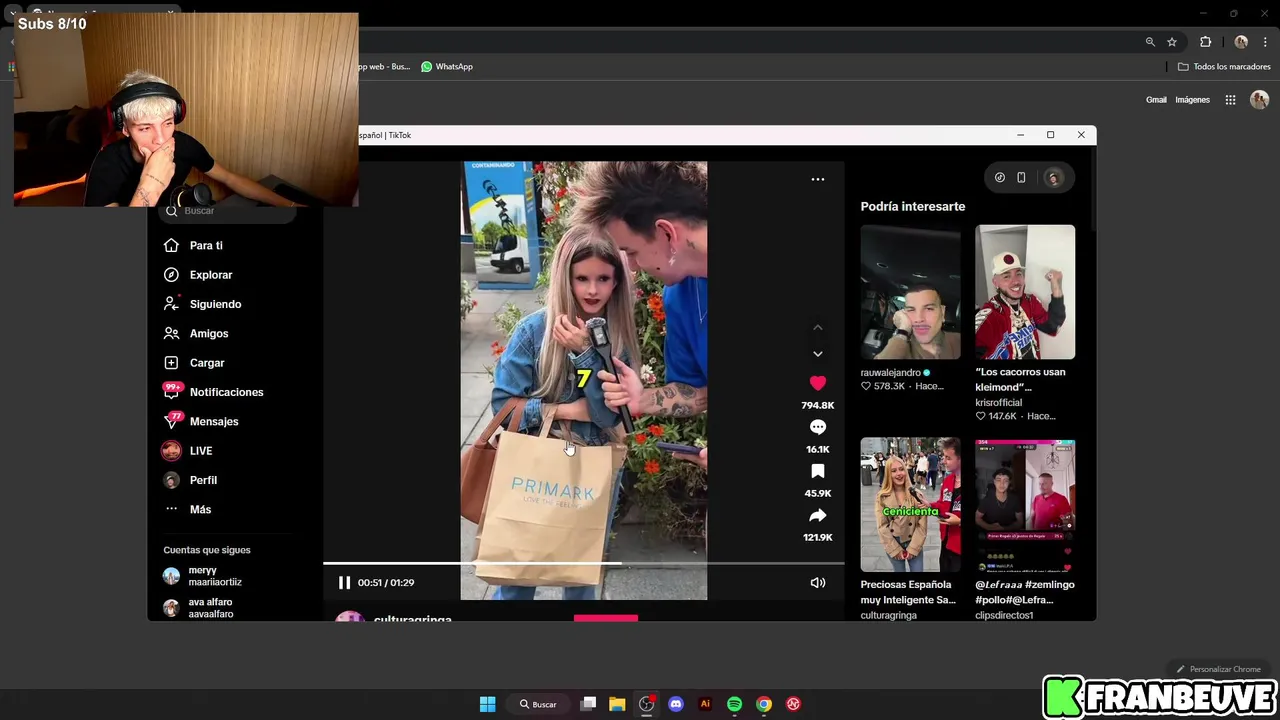1280x720 pixels.
Task: Click the taskbar Buscar search box
Action: coord(537,704)
